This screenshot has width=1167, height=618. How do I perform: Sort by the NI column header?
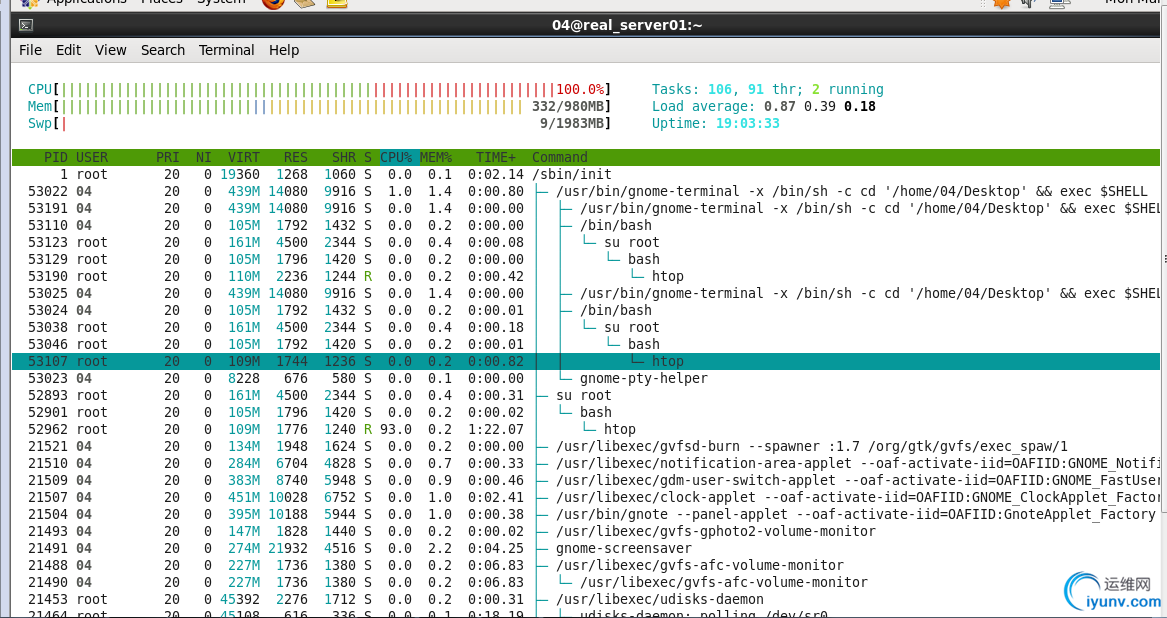pyautogui.click(x=204, y=157)
